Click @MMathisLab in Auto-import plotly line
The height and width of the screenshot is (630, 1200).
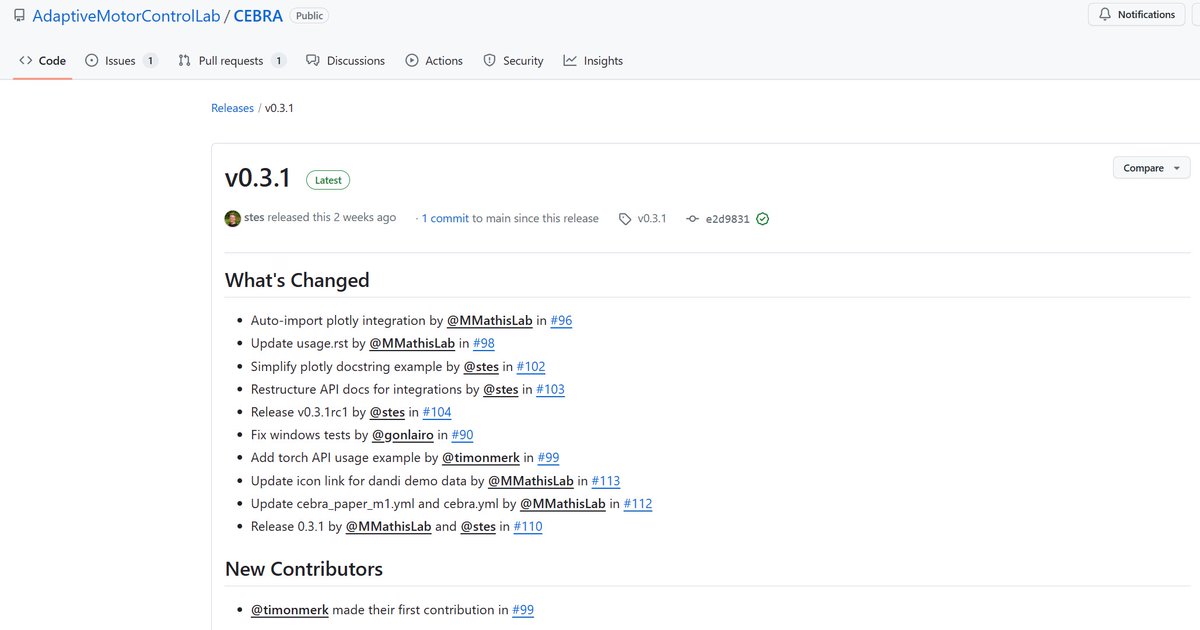tap(489, 321)
